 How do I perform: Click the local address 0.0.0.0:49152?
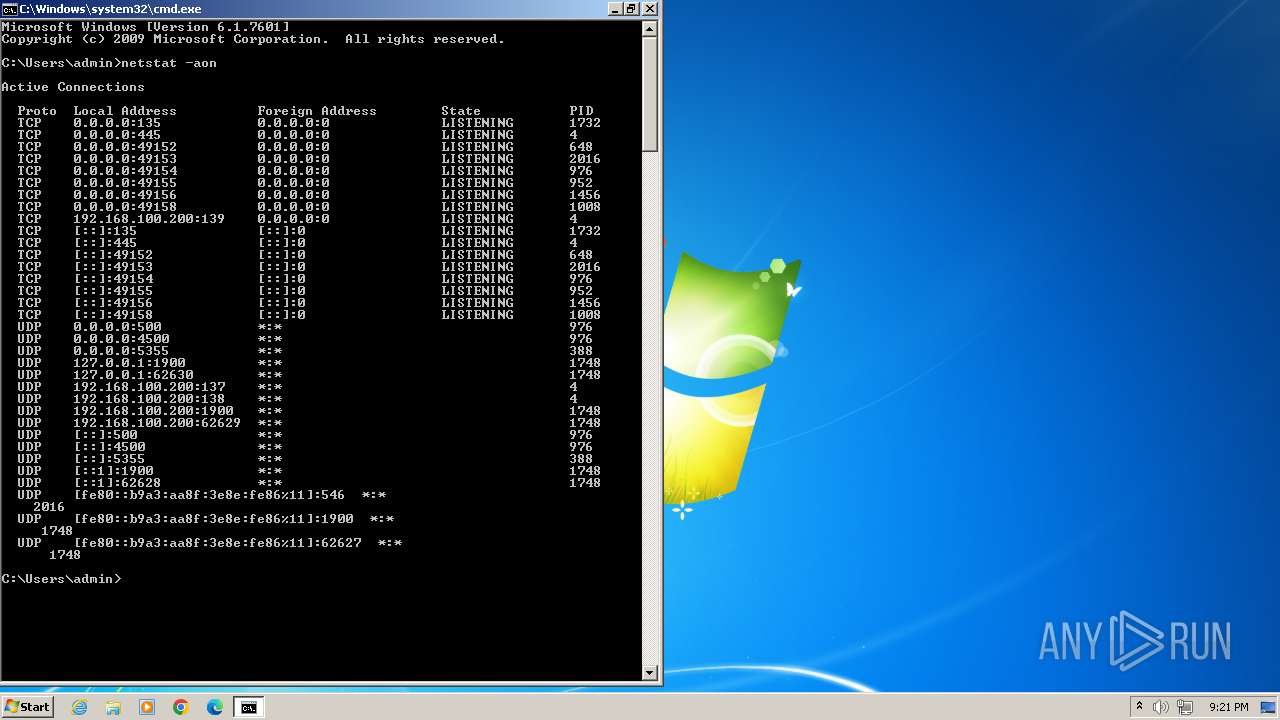point(125,147)
